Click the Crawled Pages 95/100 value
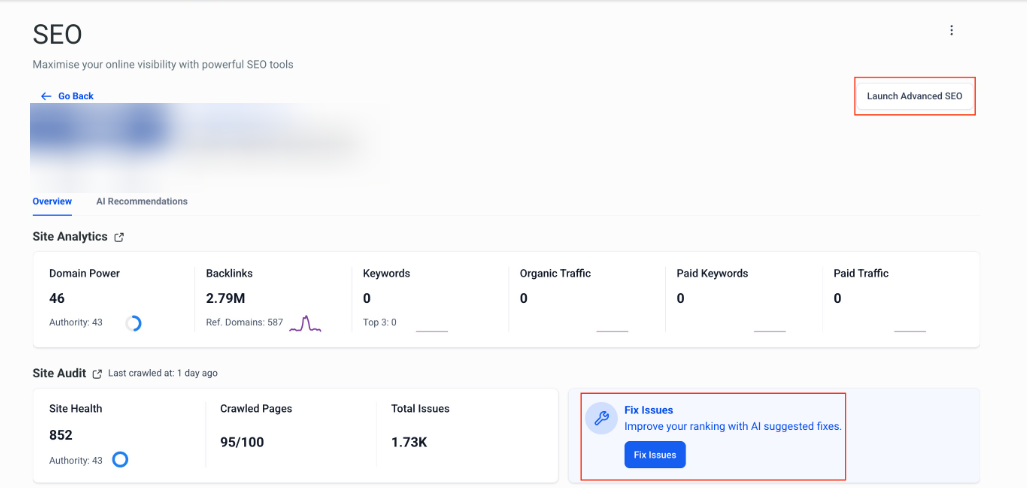The height and width of the screenshot is (488, 1027). [x=242, y=442]
